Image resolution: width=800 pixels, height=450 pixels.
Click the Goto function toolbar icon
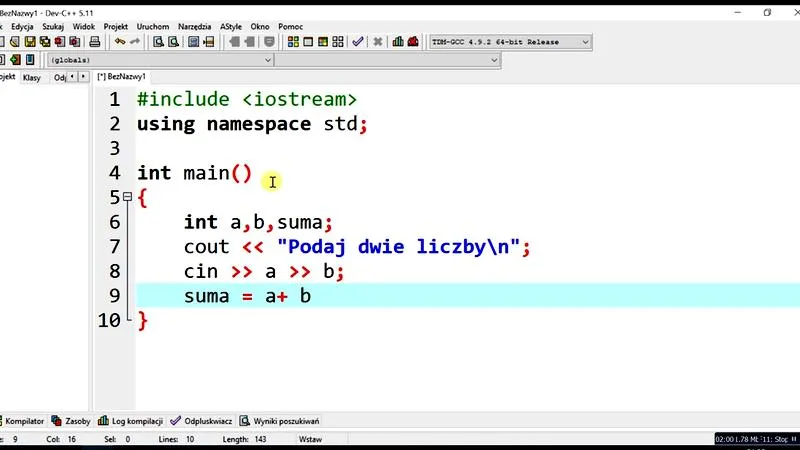tap(193, 42)
